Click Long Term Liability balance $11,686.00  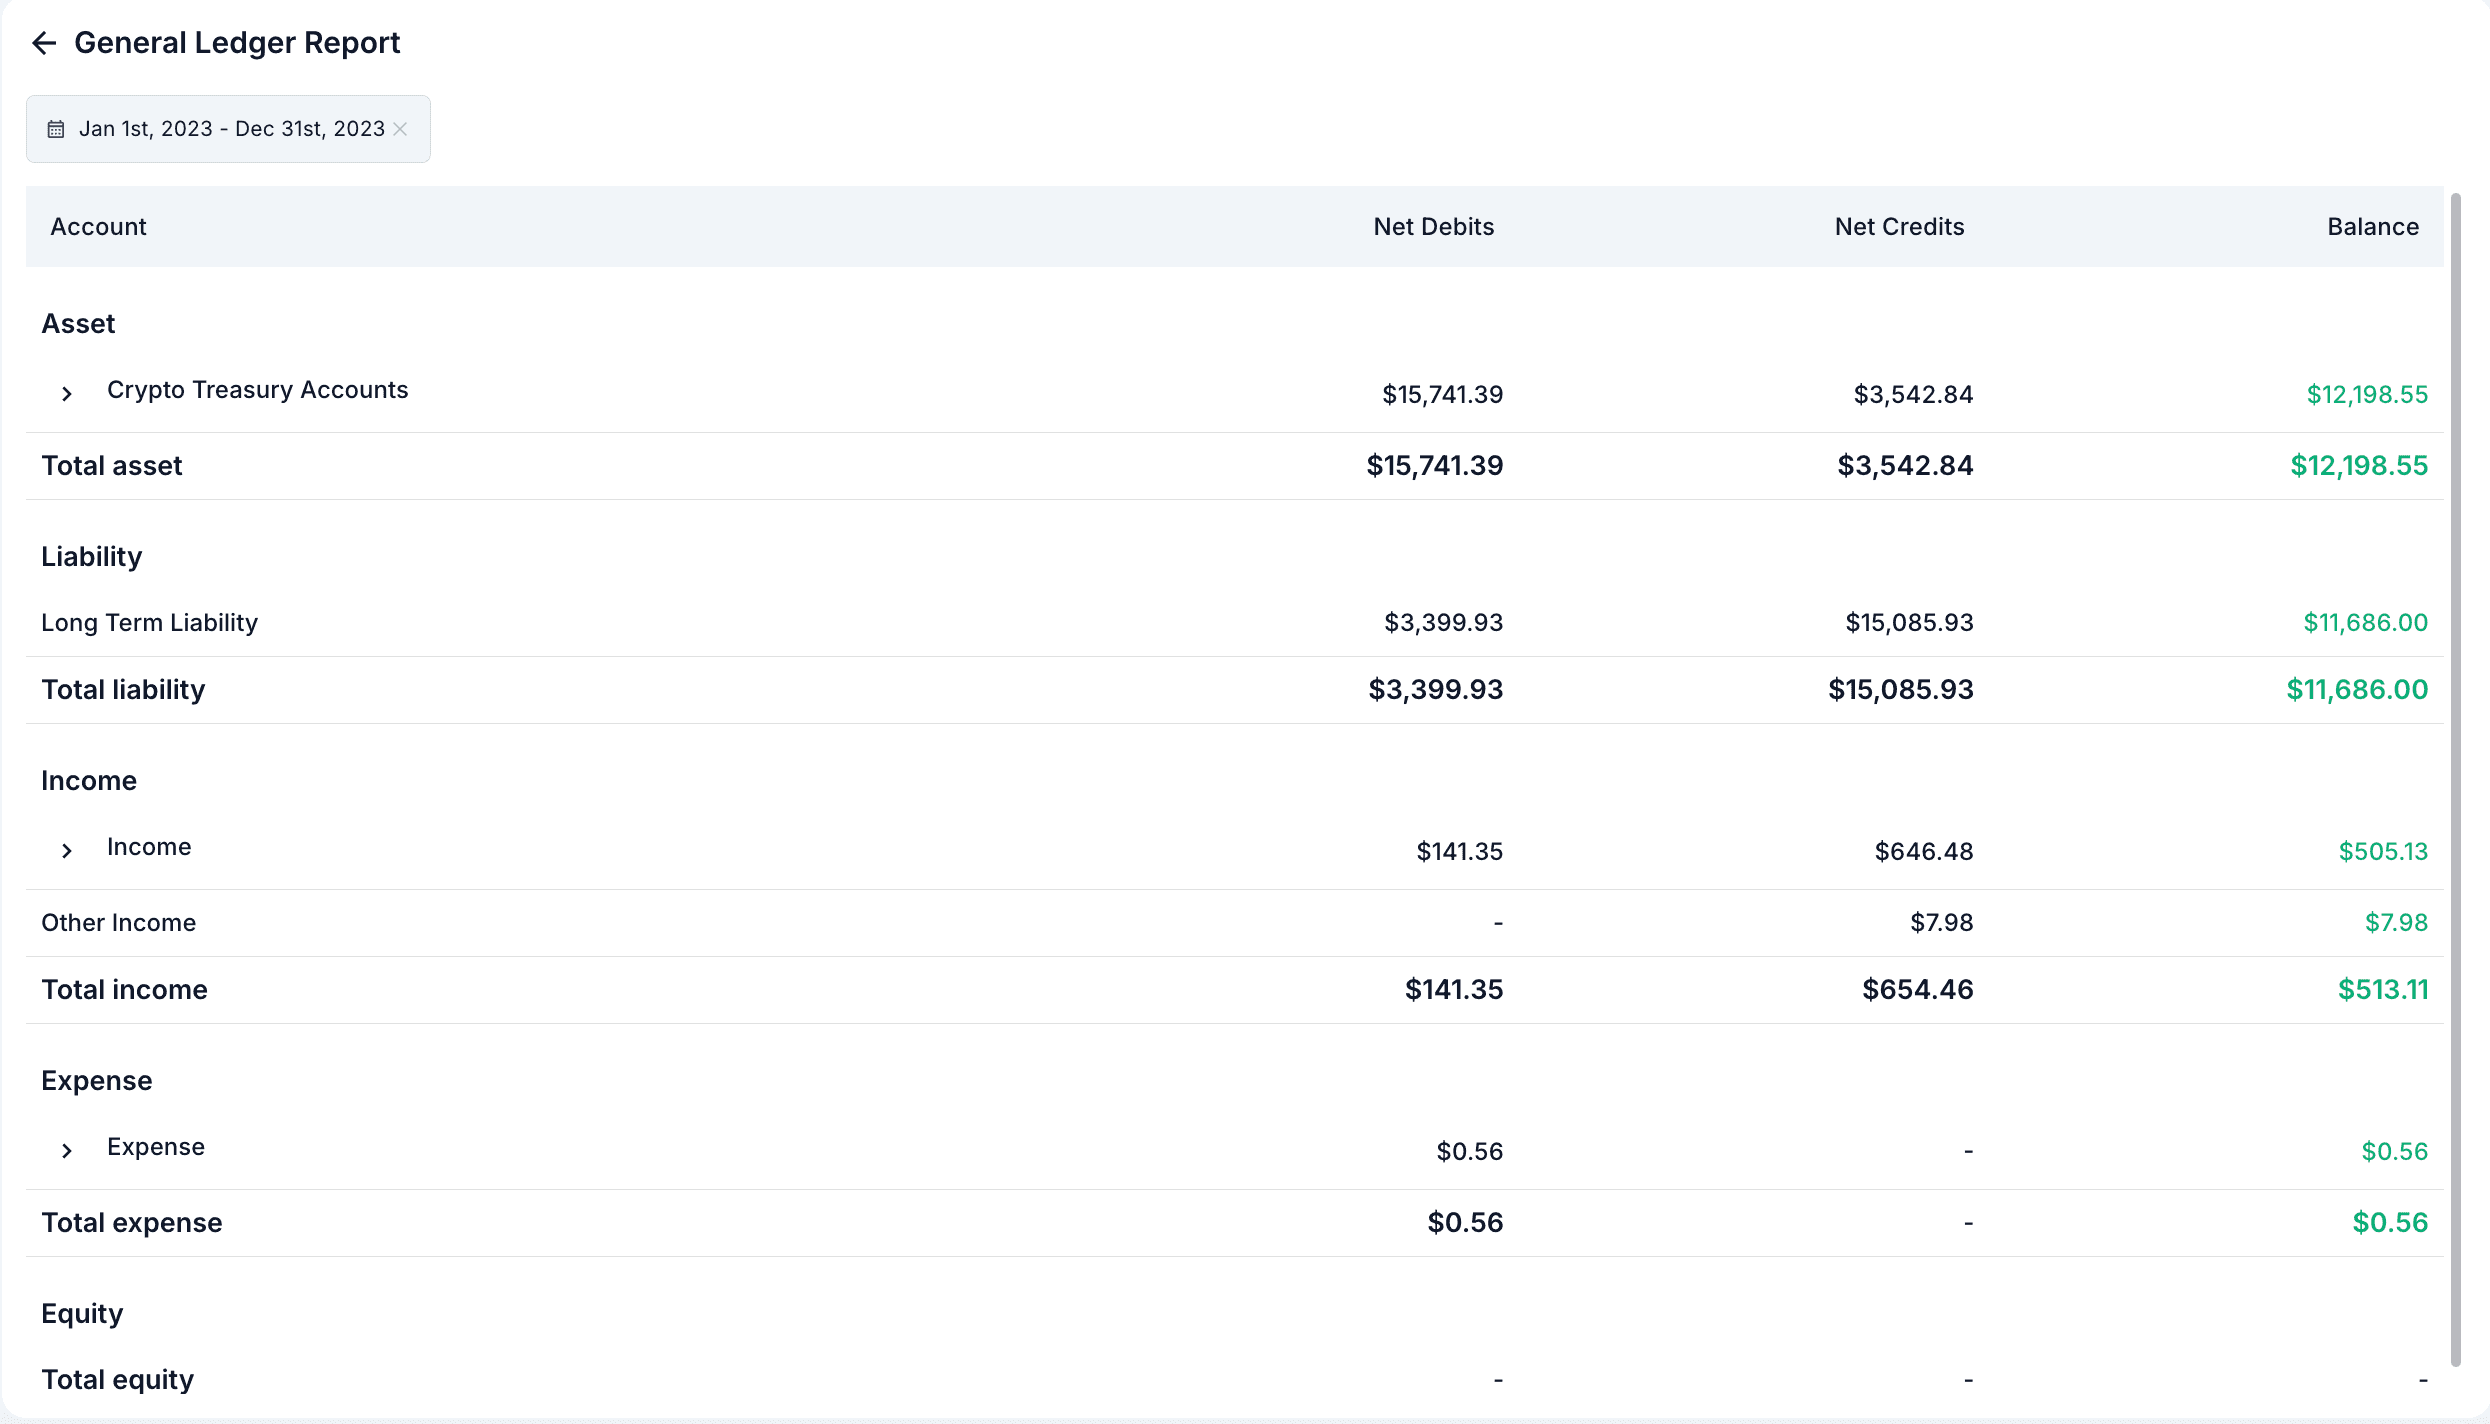2365,623
